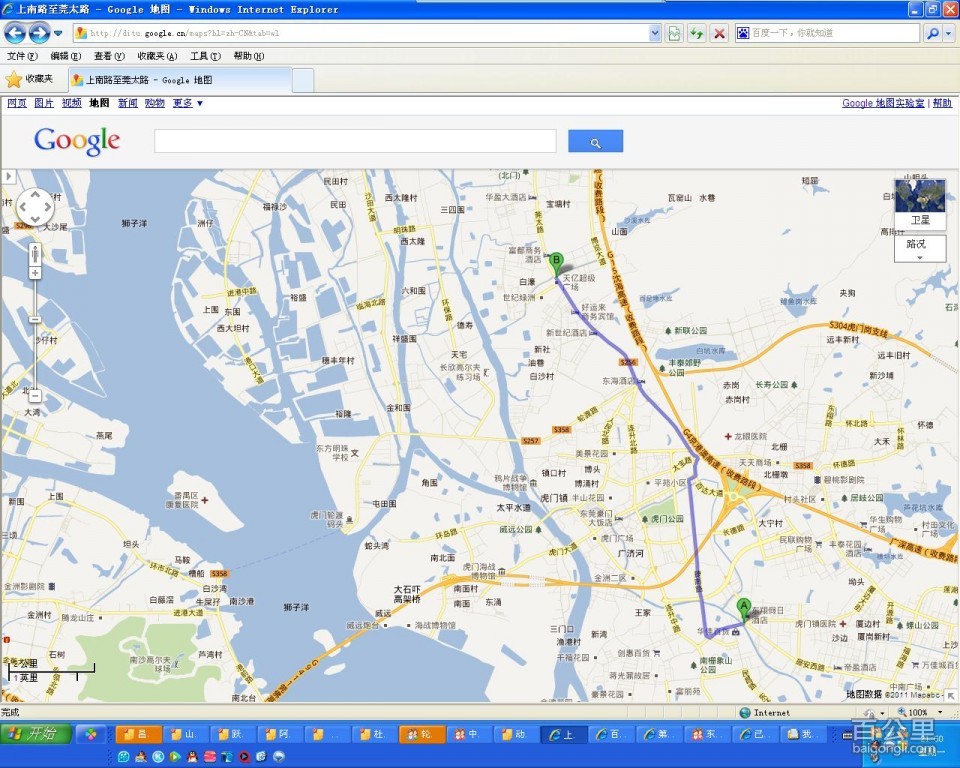Image resolution: width=960 pixels, height=768 pixels.
Task: Stop page loading with red X icon
Action: point(719,33)
